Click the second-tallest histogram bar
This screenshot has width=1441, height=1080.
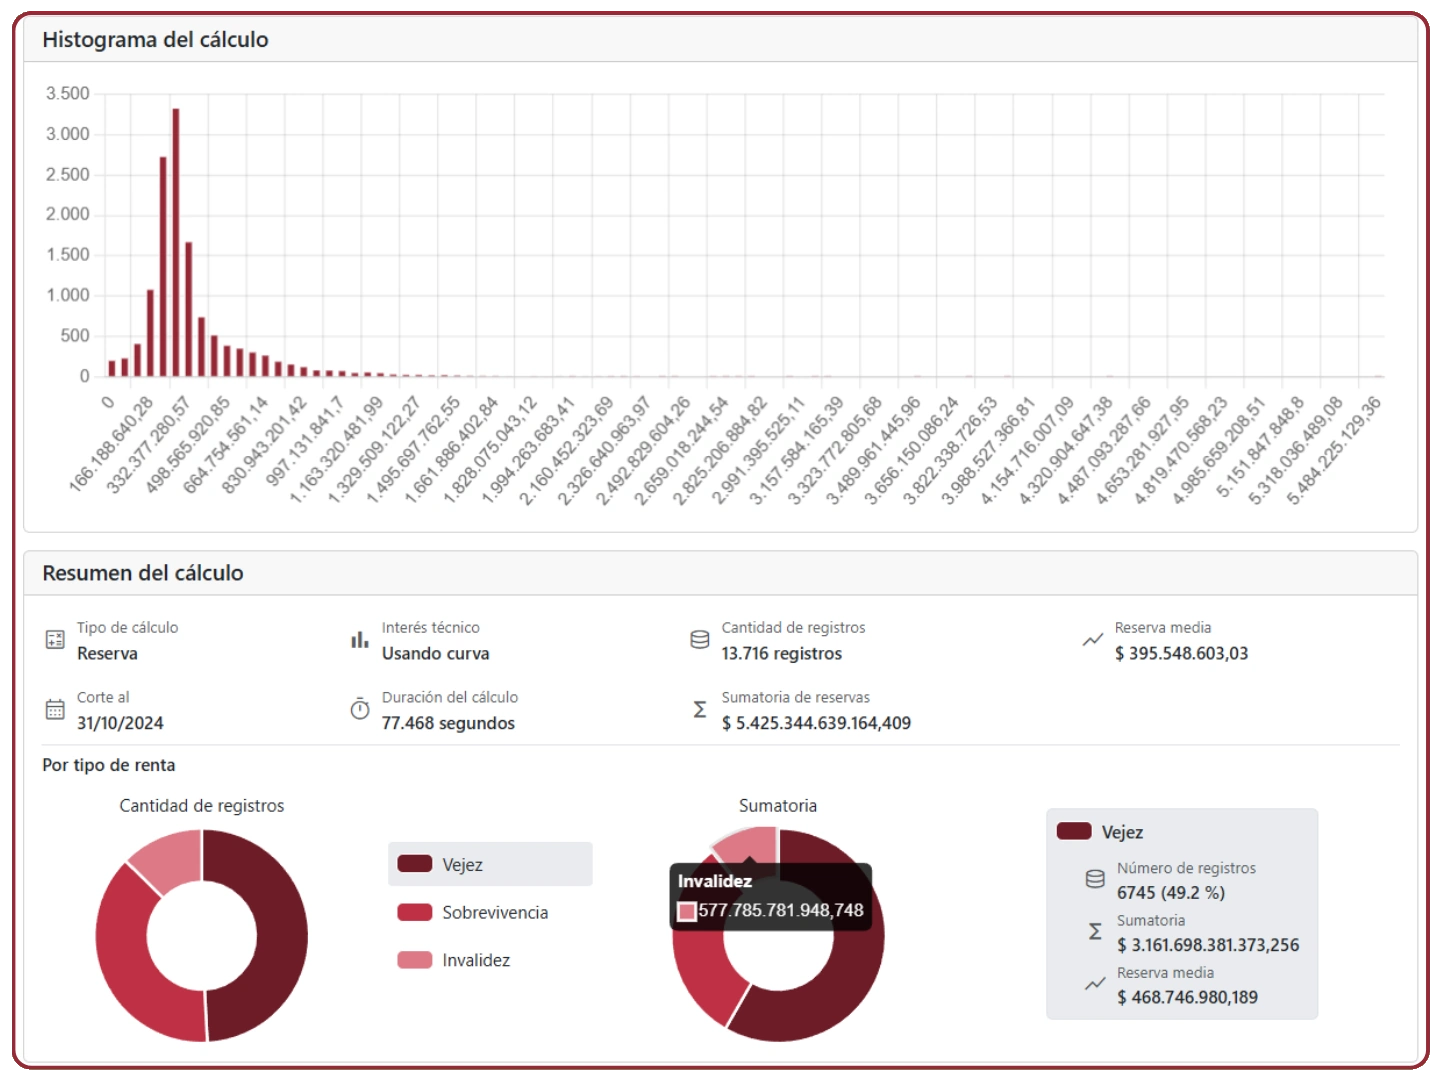163,266
